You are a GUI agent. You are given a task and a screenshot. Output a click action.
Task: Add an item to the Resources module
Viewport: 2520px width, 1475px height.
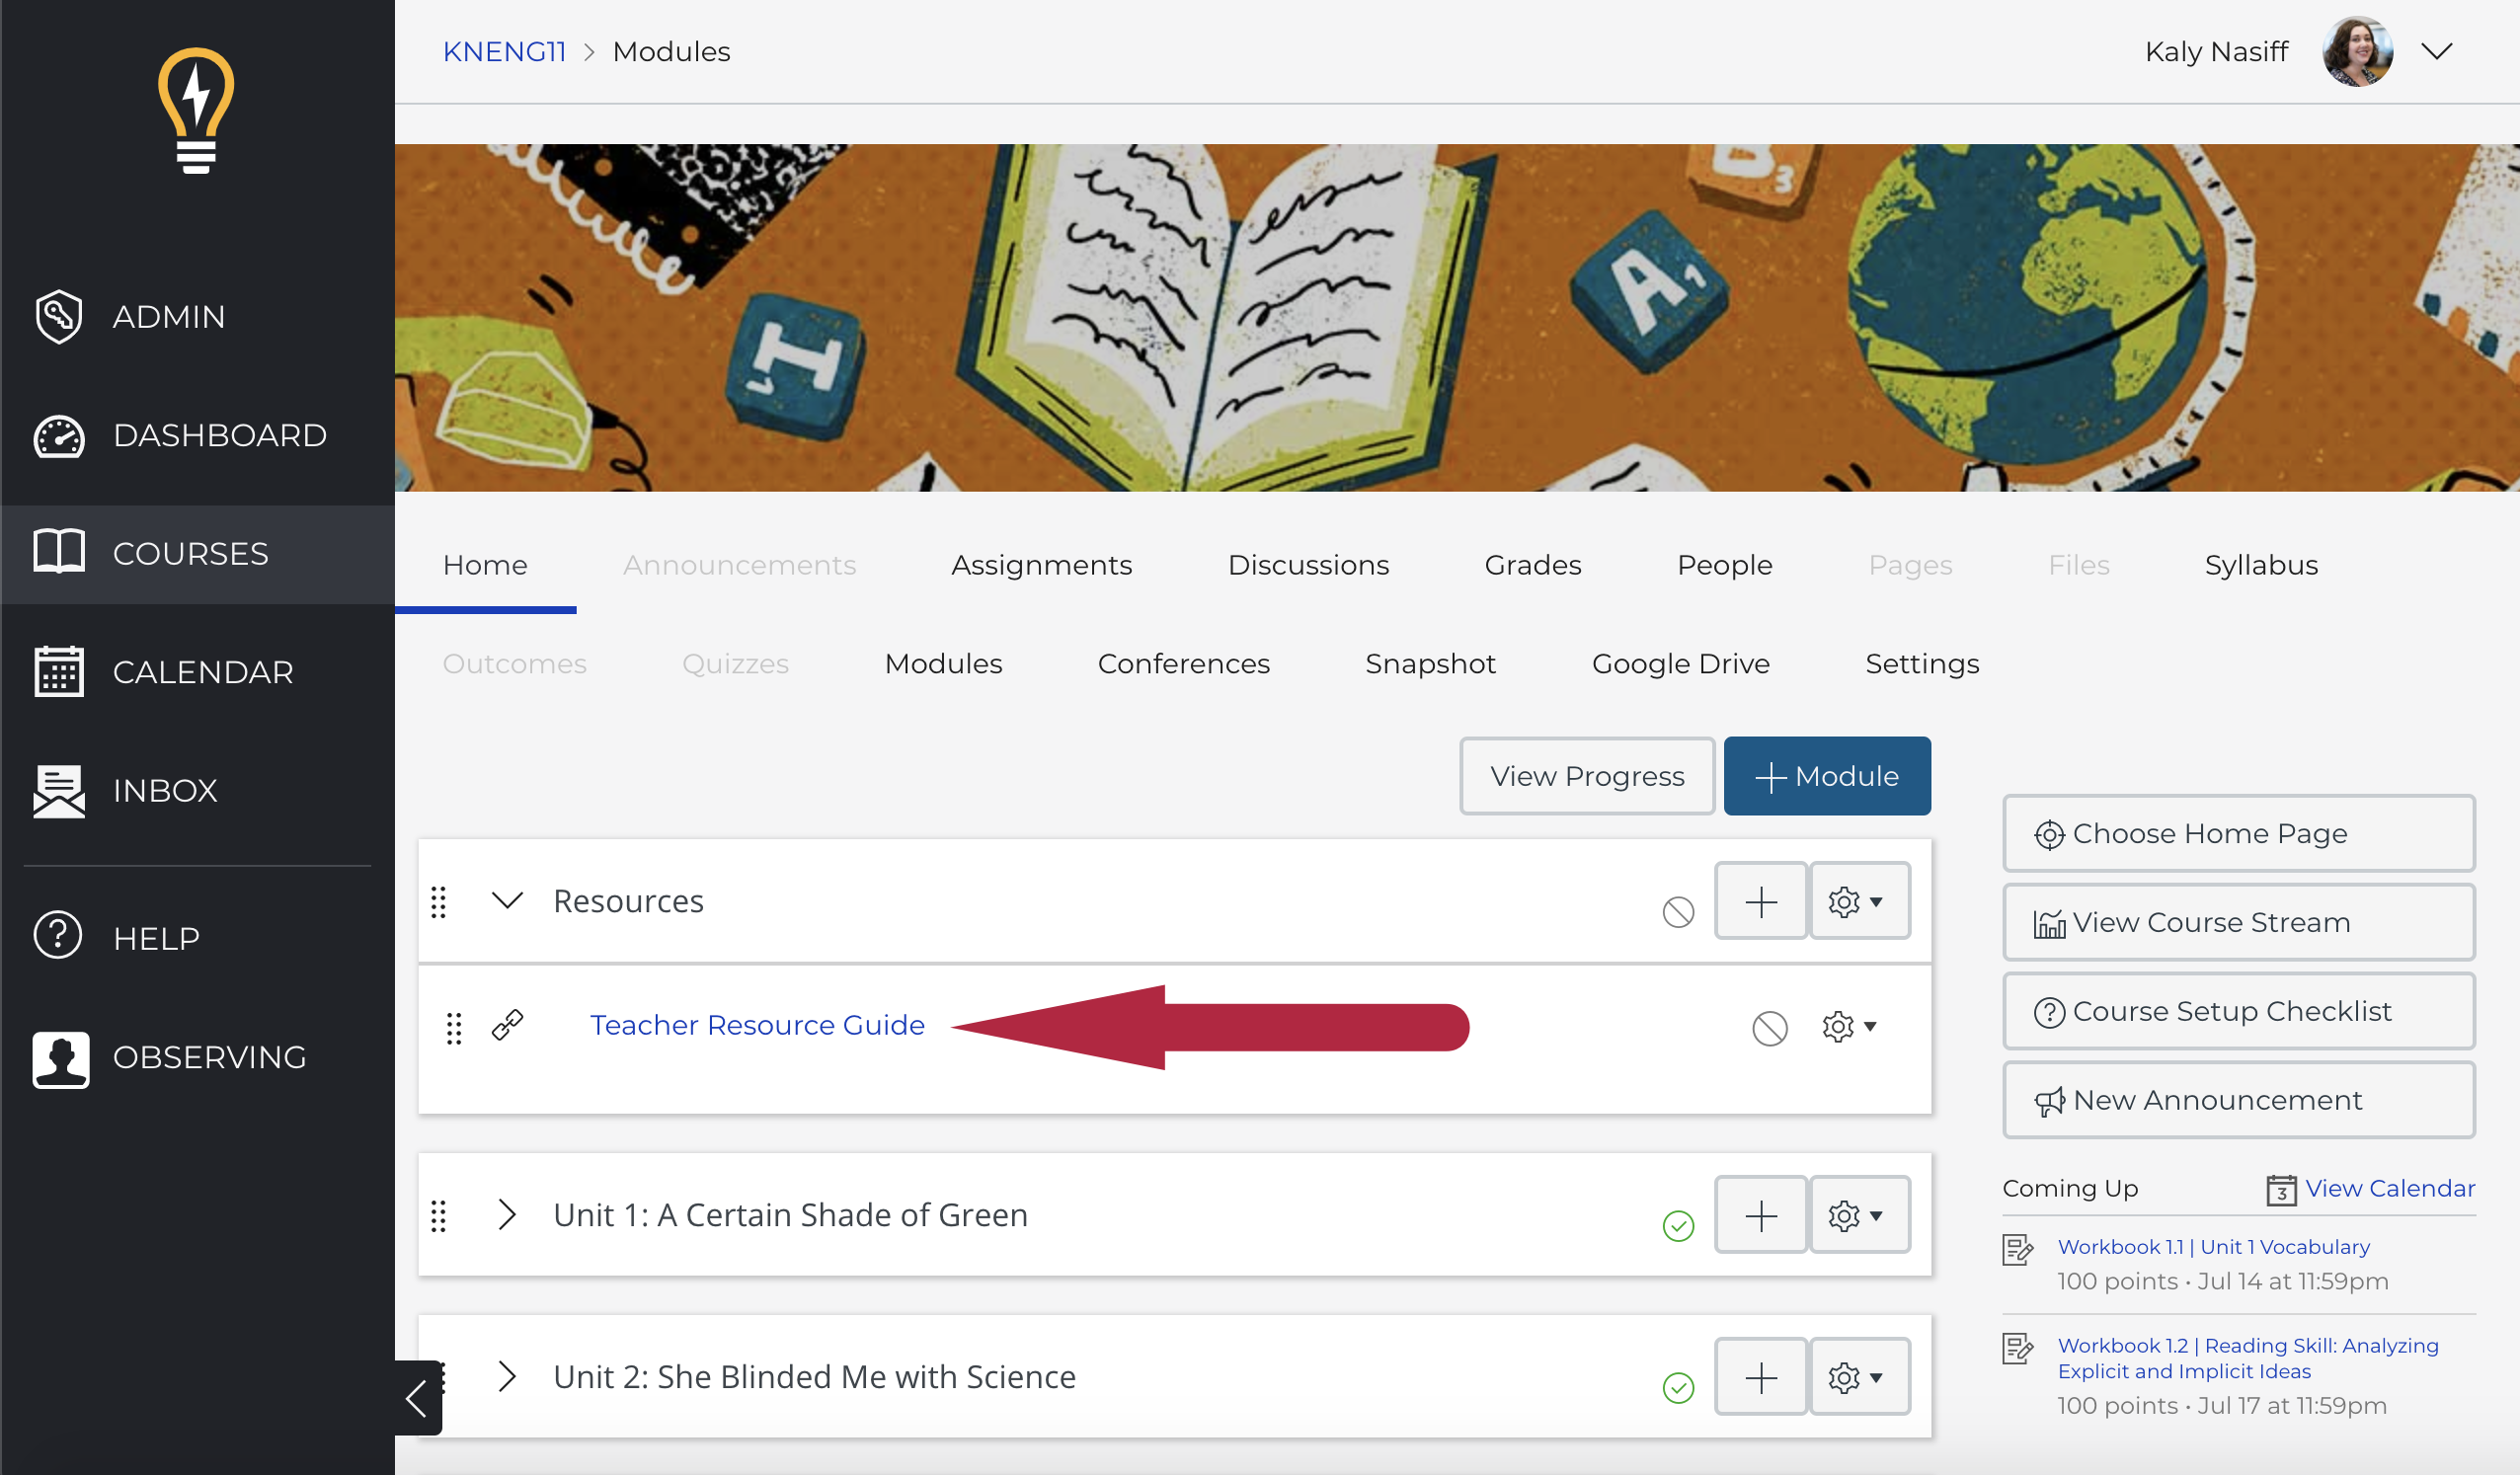(1761, 901)
